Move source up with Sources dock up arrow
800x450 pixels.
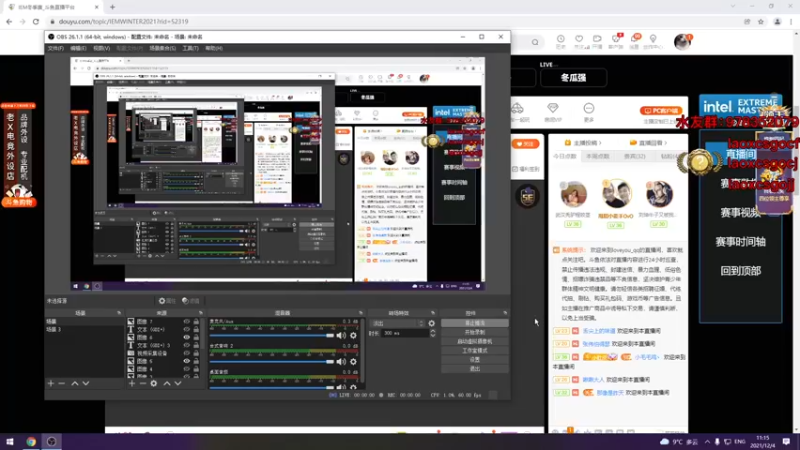167,383
